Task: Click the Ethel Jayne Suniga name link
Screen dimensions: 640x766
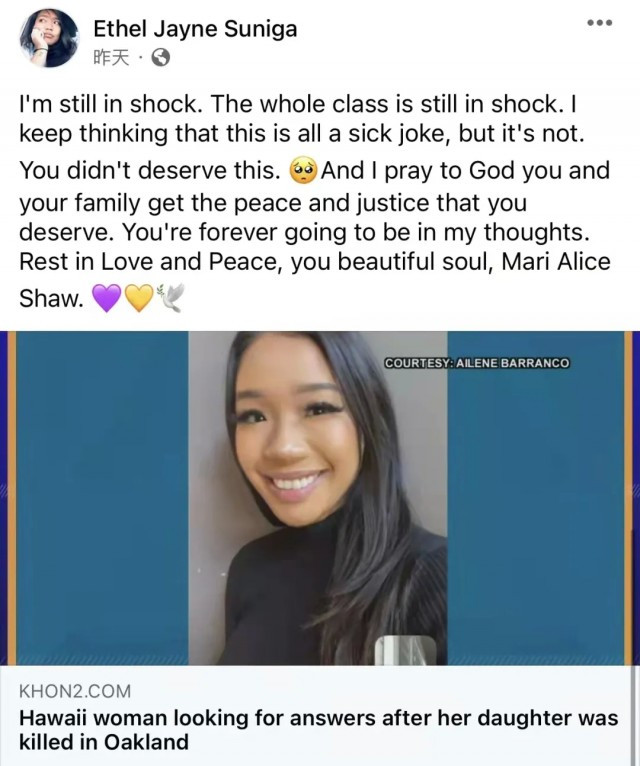Action: click(x=195, y=29)
